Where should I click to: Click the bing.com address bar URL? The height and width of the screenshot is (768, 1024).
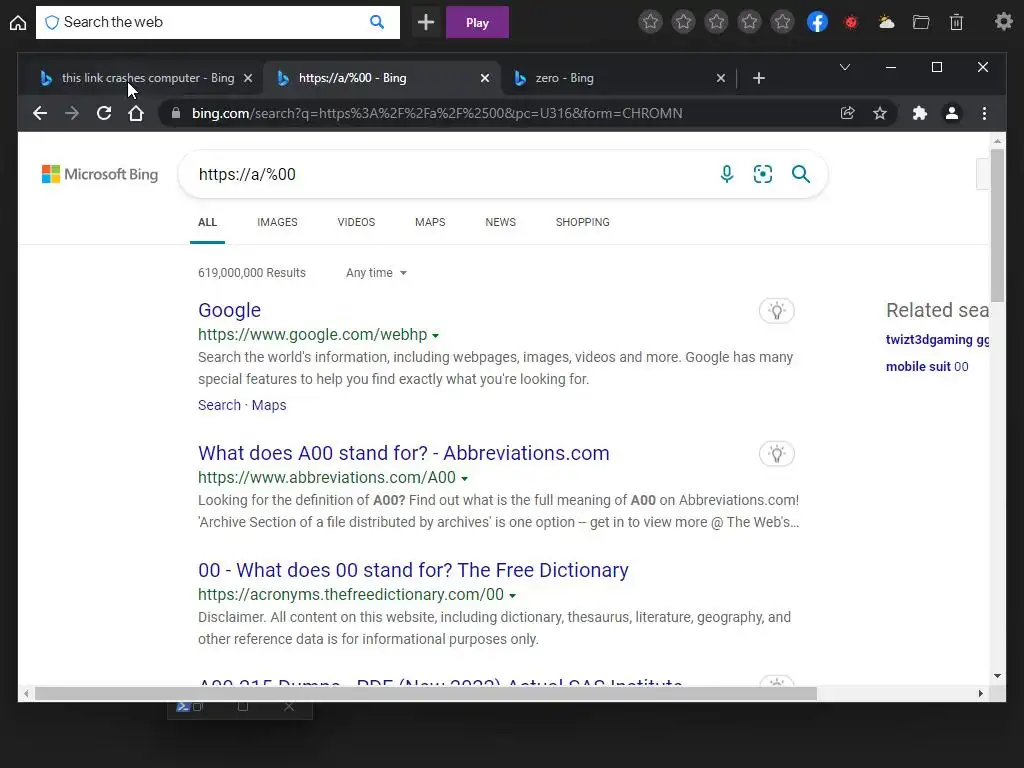click(x=436, y=113)
